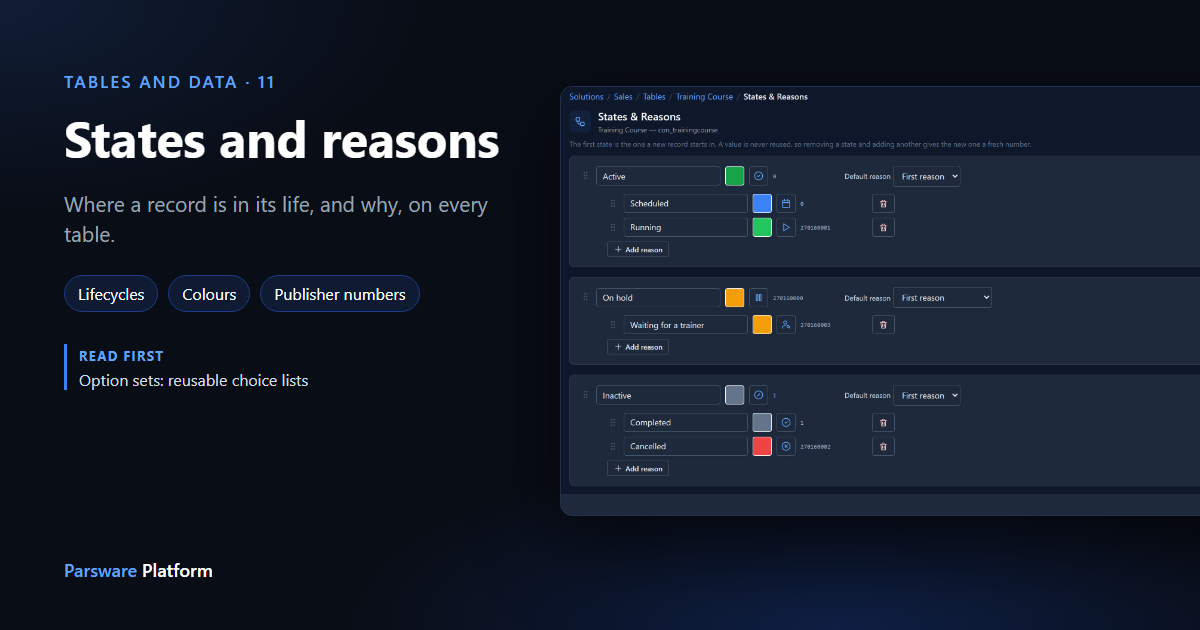
Task: Click the value 270160000 beside On hold
Action: point(788,298)
